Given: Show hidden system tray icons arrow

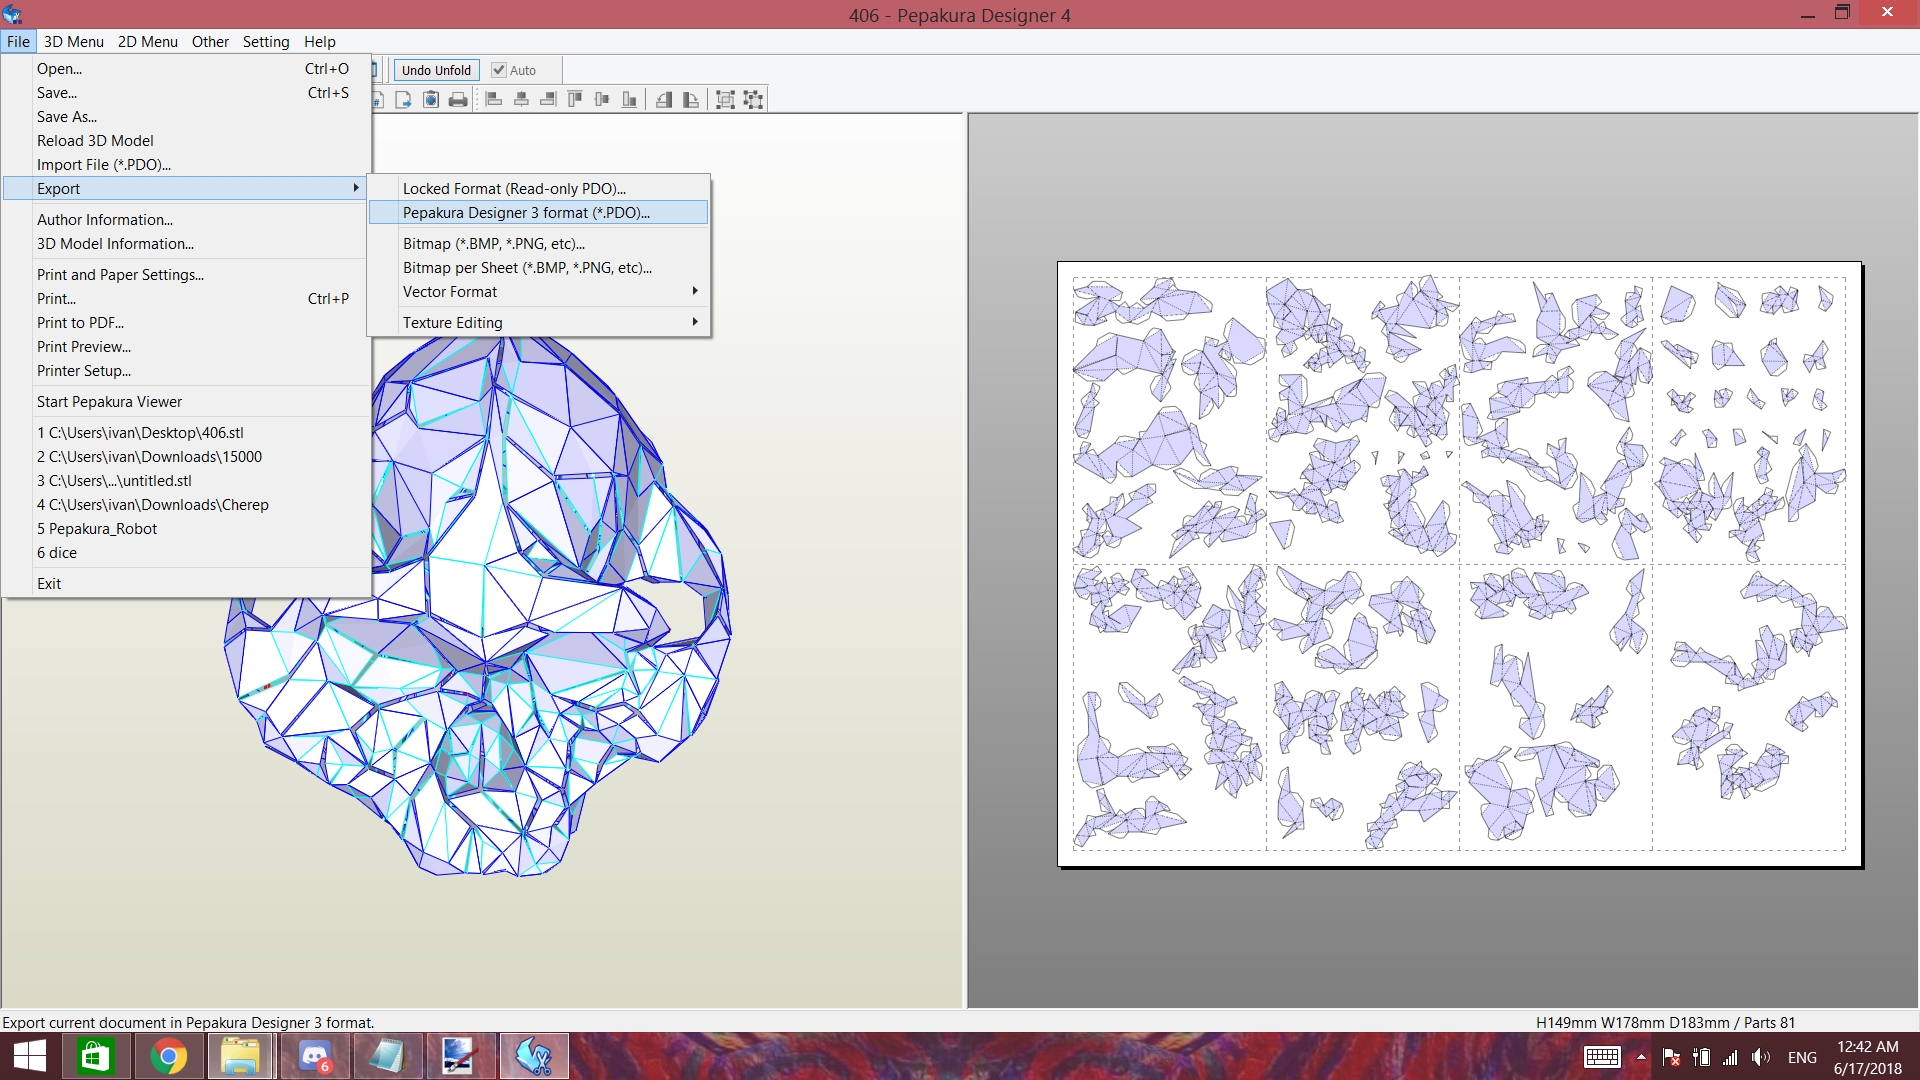Looking at the screenshot, I should 1641,1057.
